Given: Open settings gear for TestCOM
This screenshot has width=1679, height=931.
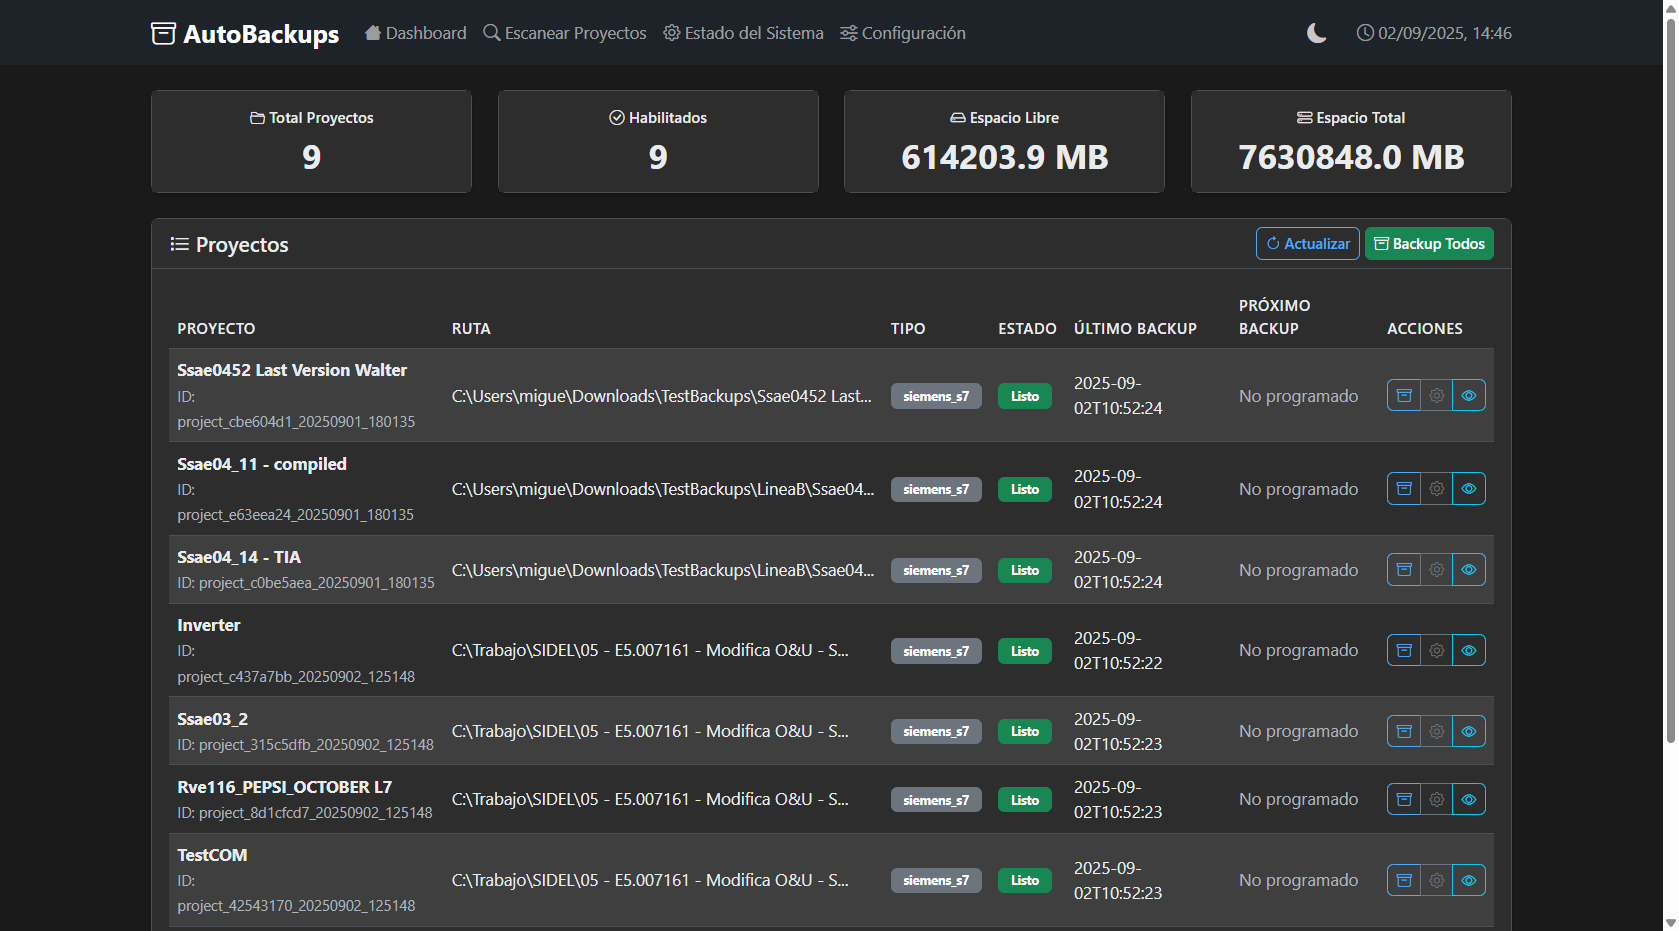Looking at the screenshot, I should pos(1437,880).
